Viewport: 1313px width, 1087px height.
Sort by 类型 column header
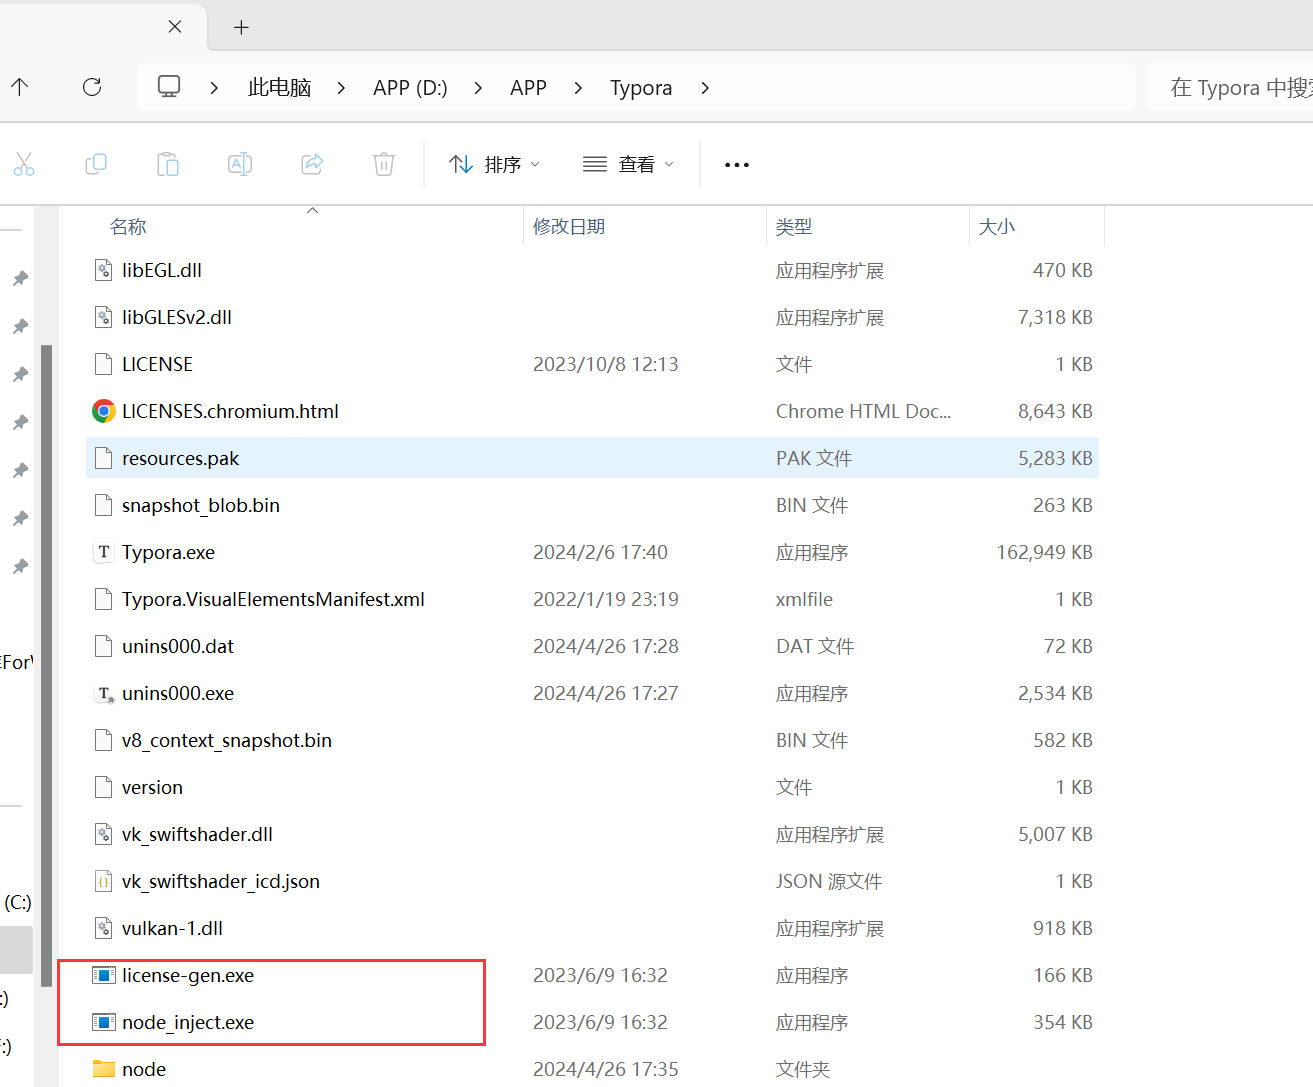[794, 227]
